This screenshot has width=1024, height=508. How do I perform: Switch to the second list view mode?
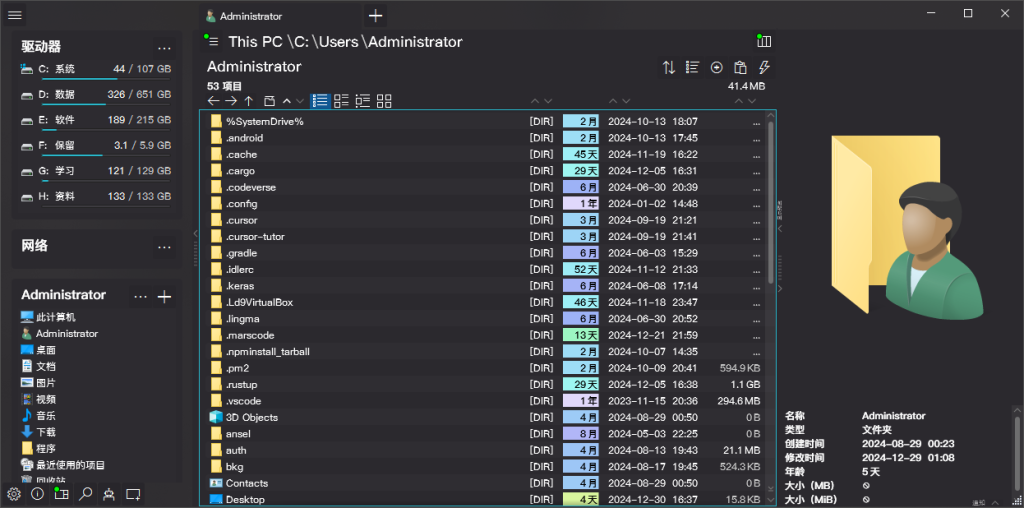coord(342,101)
